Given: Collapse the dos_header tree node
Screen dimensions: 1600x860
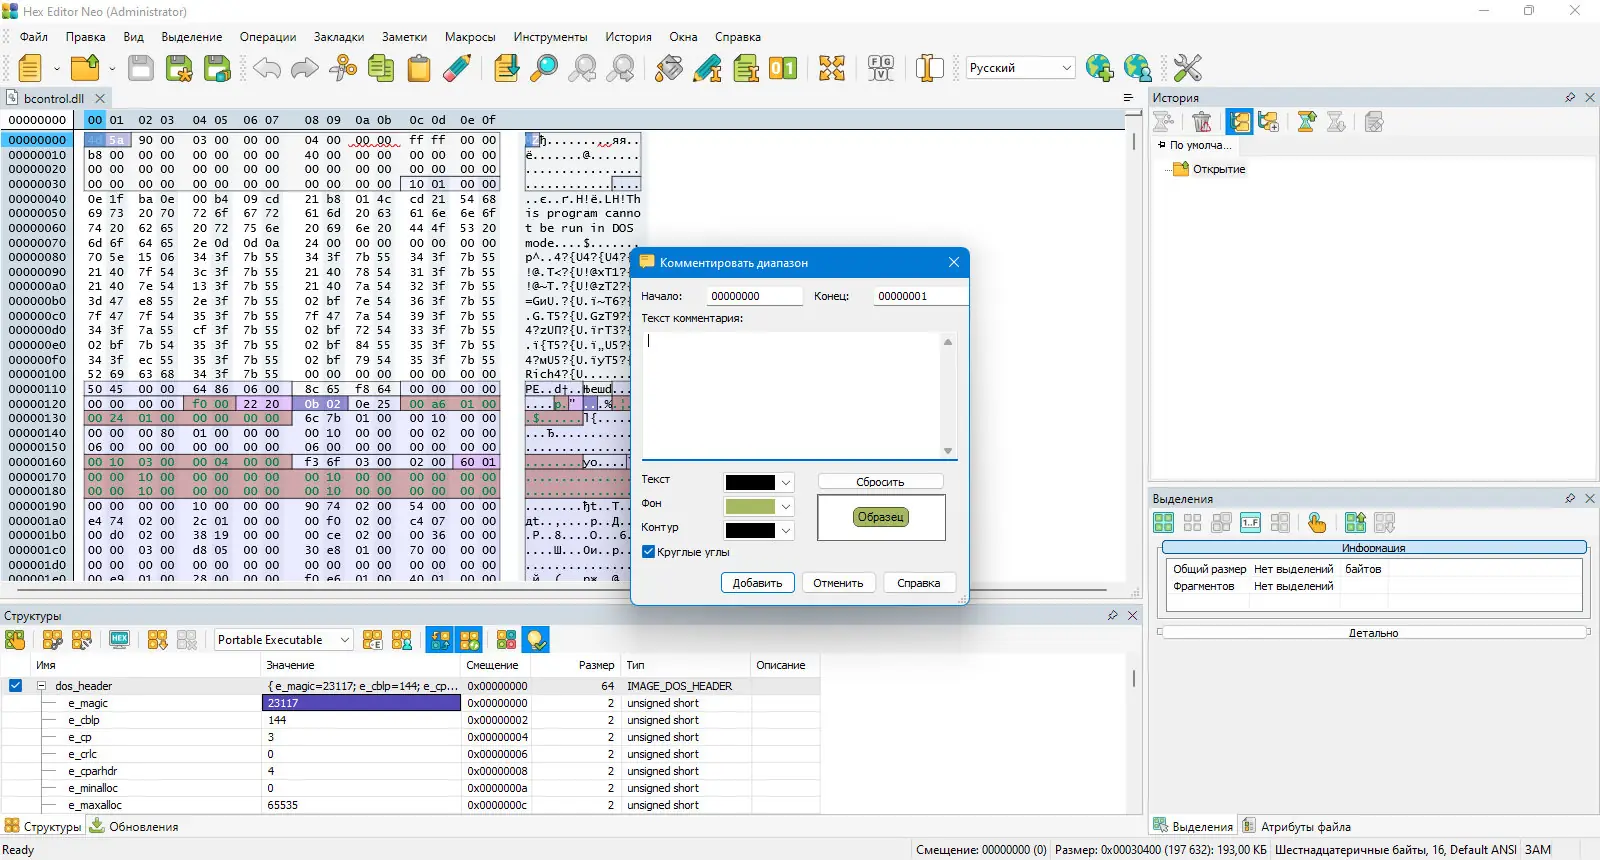Looking at the screenshot, I should 42,686.
